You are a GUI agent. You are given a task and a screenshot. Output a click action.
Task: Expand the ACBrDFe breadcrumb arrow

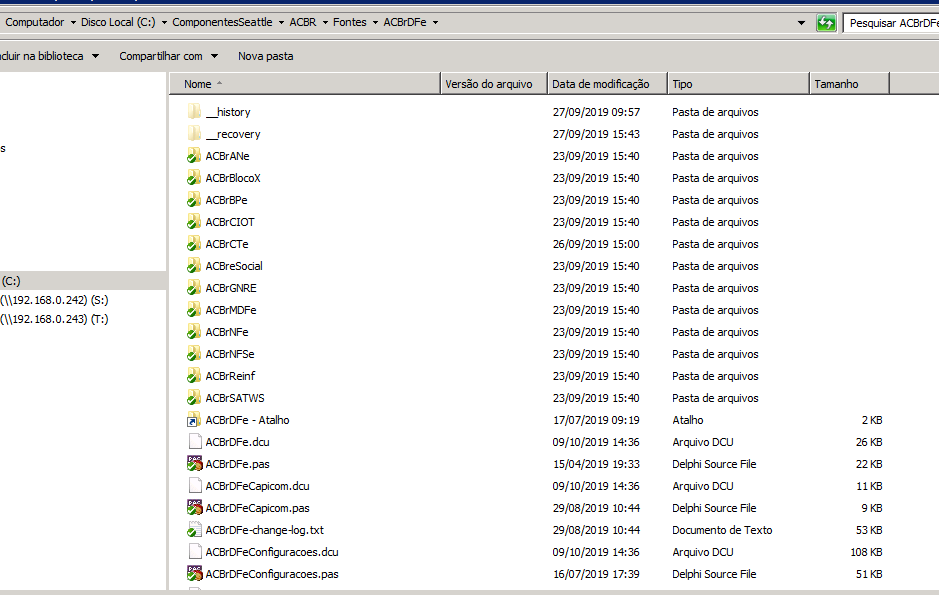[435, 23]
